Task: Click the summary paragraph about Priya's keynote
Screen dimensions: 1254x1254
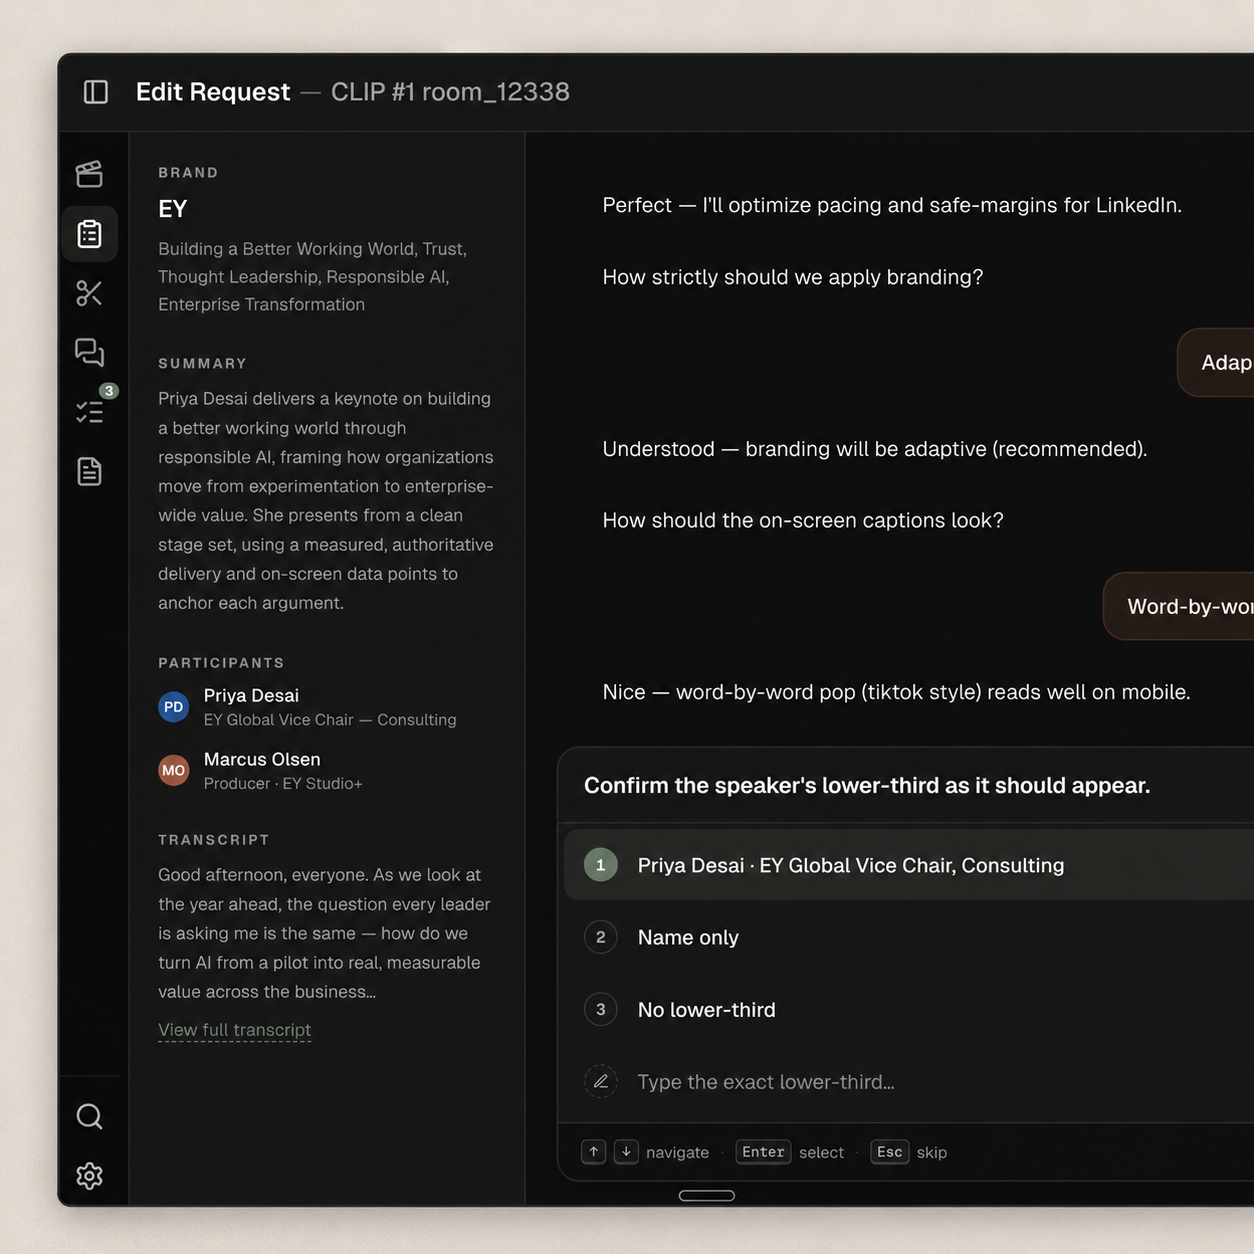Action: 326,500
